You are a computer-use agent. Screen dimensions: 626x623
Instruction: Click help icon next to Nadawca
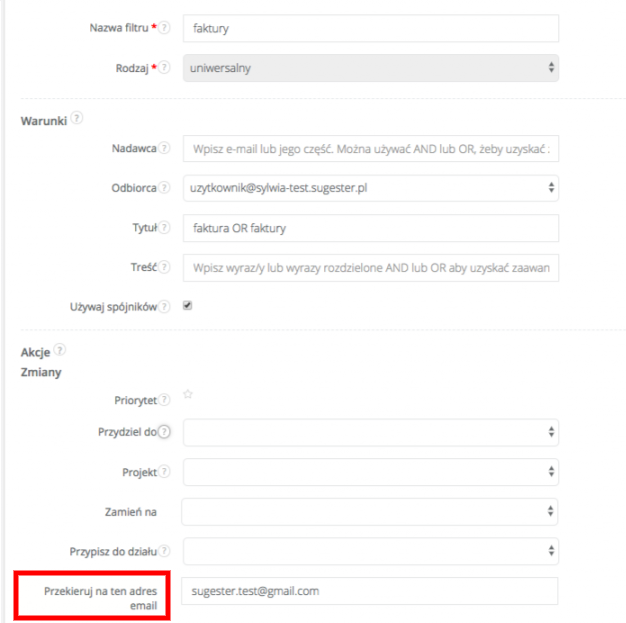165,148
